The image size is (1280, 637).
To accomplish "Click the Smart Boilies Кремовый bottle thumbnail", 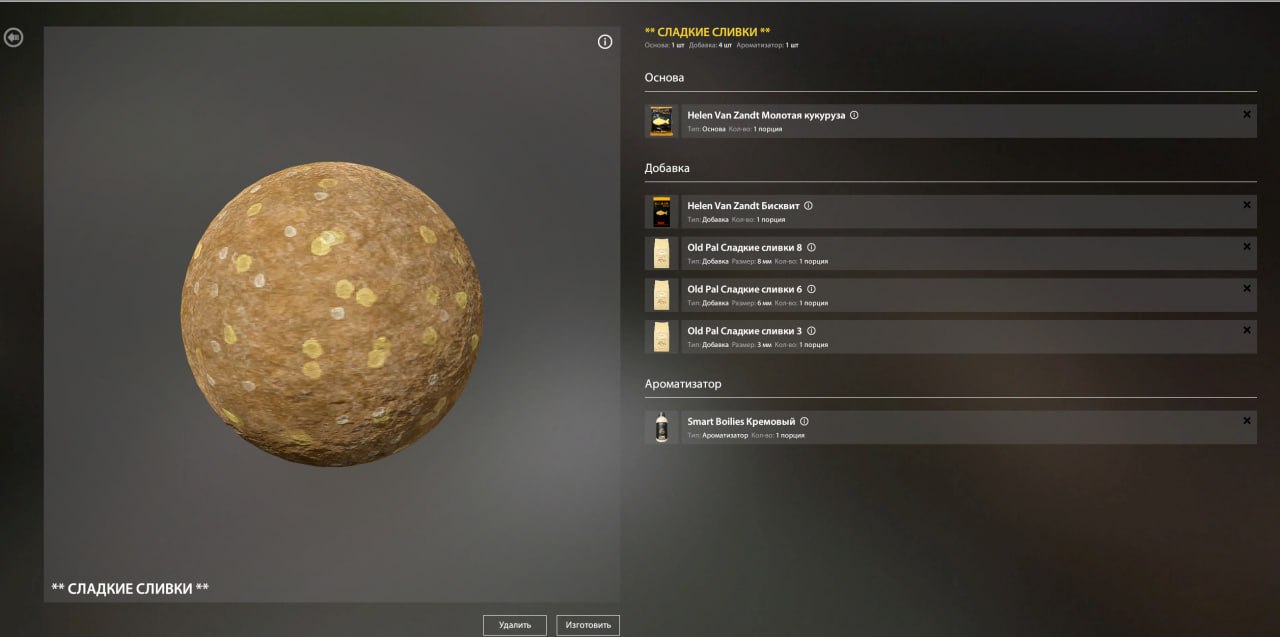I will [x=661, y=428].
